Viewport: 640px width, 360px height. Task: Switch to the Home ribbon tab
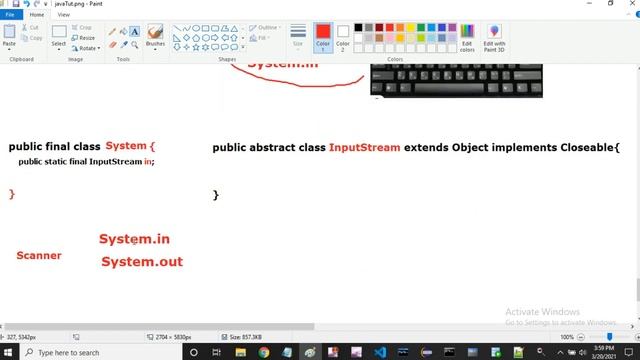tap(37, 14)
